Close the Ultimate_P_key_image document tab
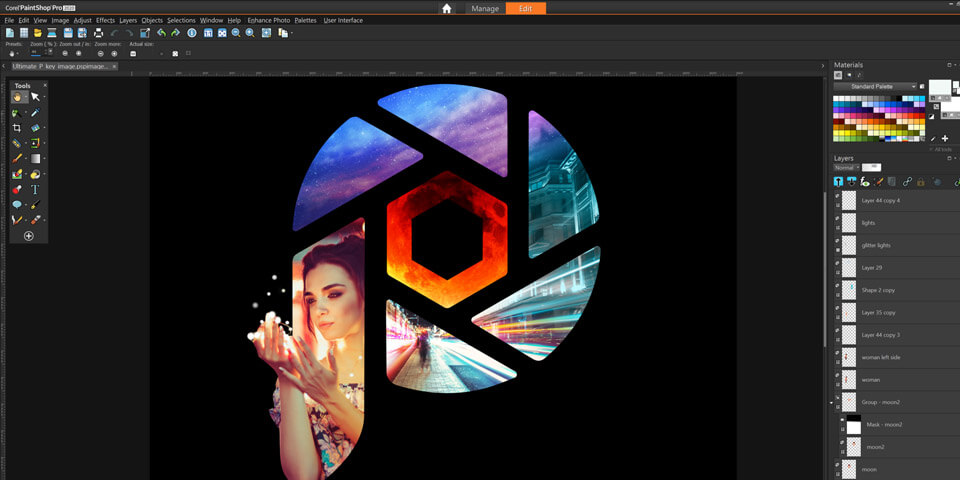 (x=114, y=66)
